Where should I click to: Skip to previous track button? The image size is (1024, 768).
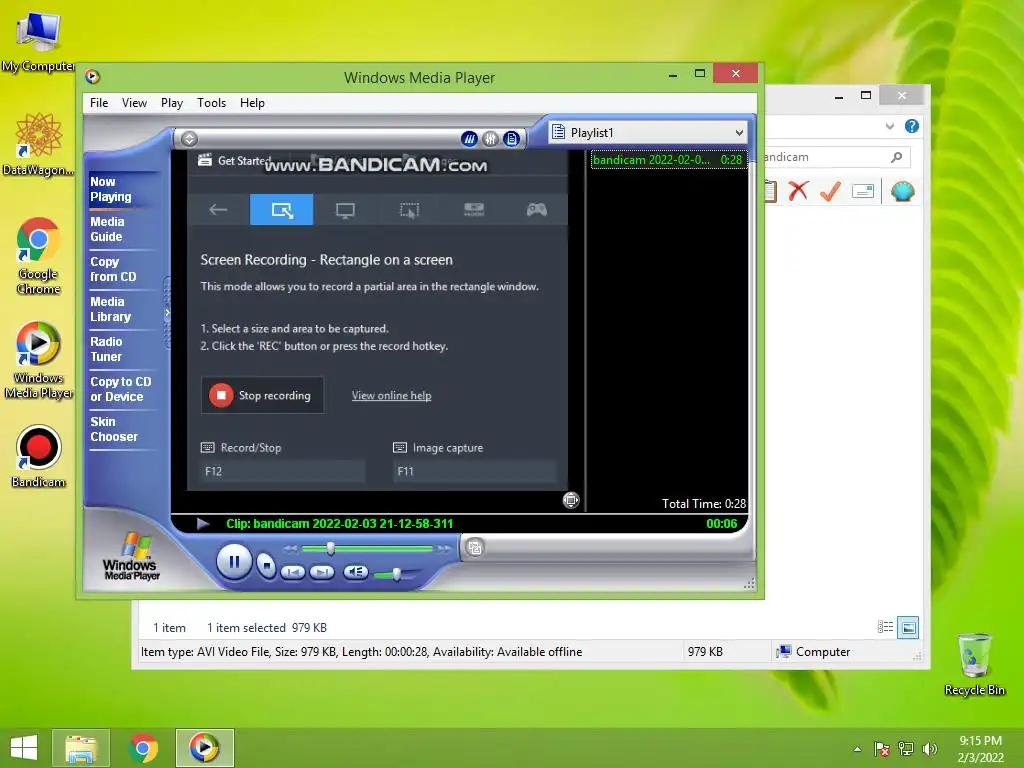pos(293,573)
